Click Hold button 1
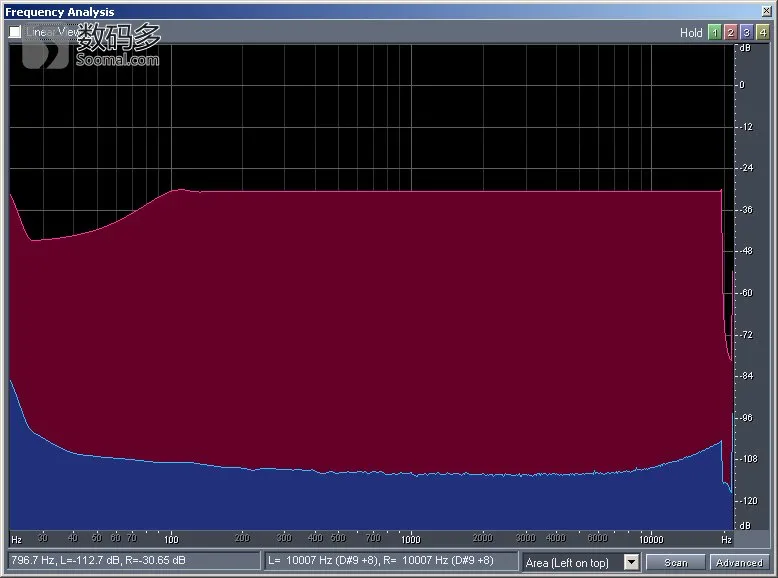The width and height of the screenshot is (778, 578). [714, 33]
